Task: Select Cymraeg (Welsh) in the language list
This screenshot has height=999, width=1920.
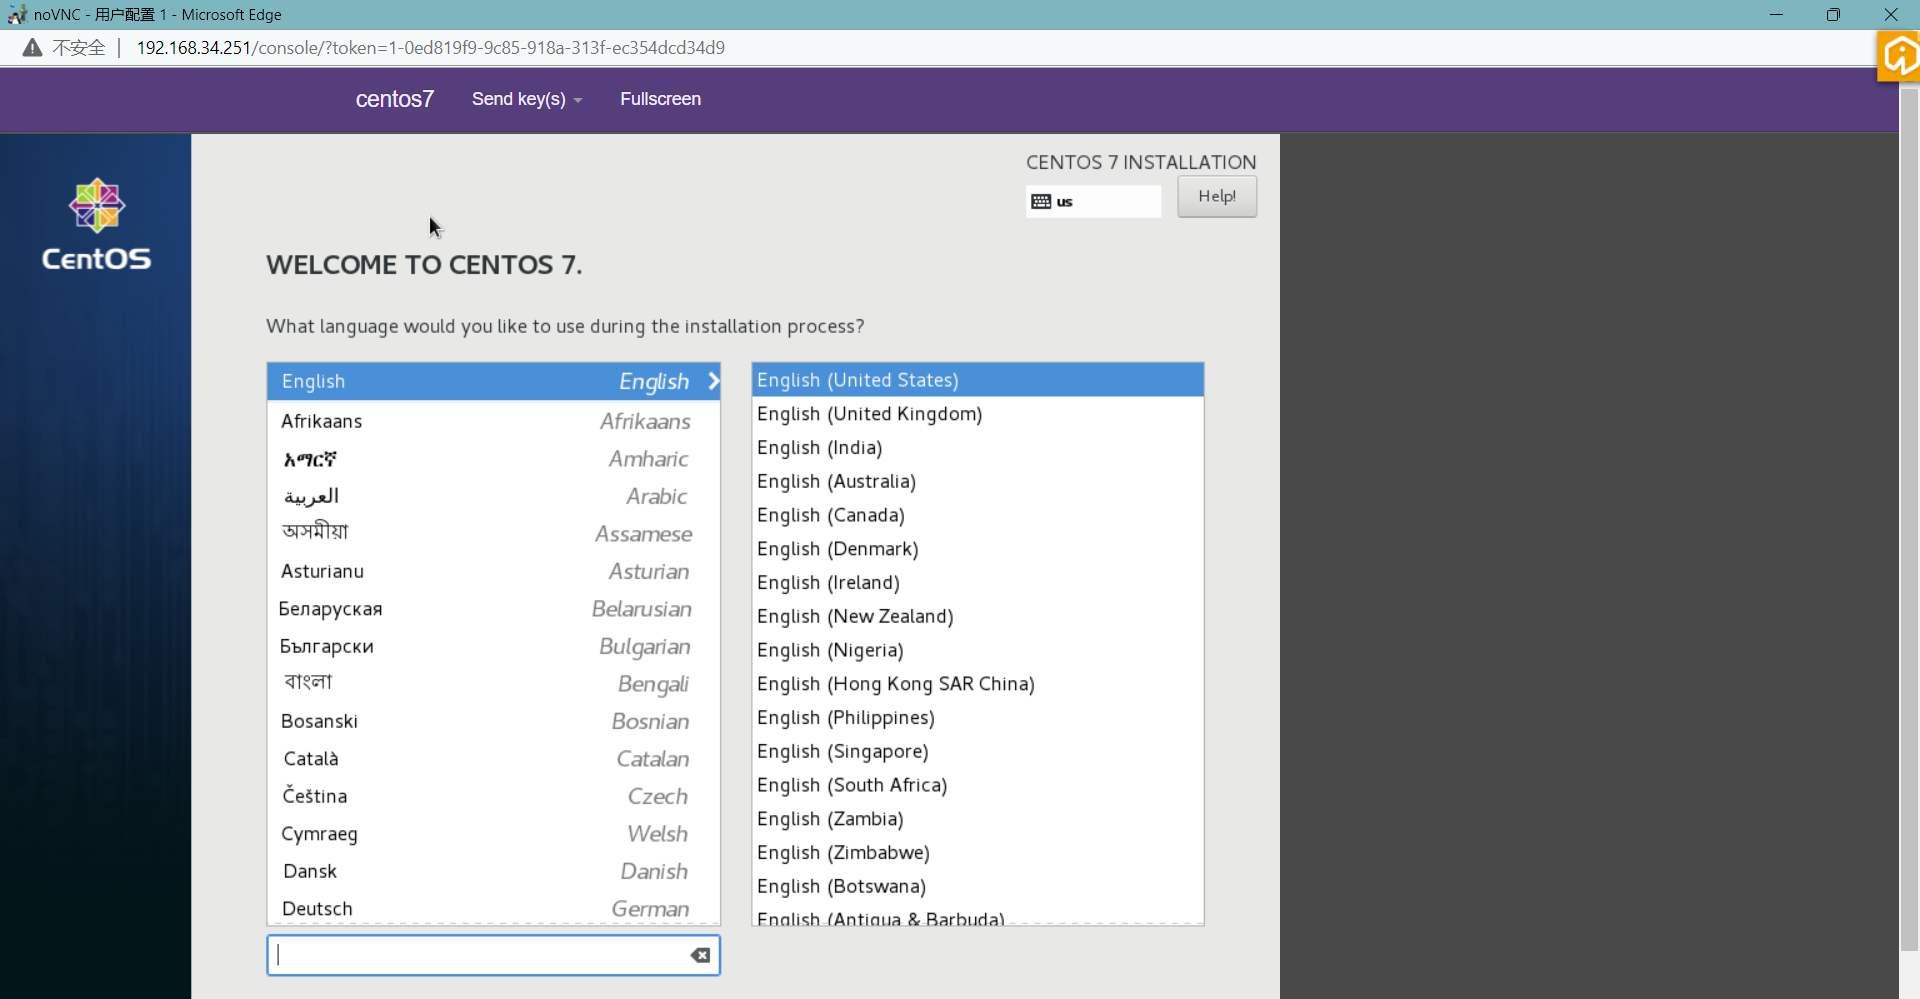Action: tap(493, 834)
